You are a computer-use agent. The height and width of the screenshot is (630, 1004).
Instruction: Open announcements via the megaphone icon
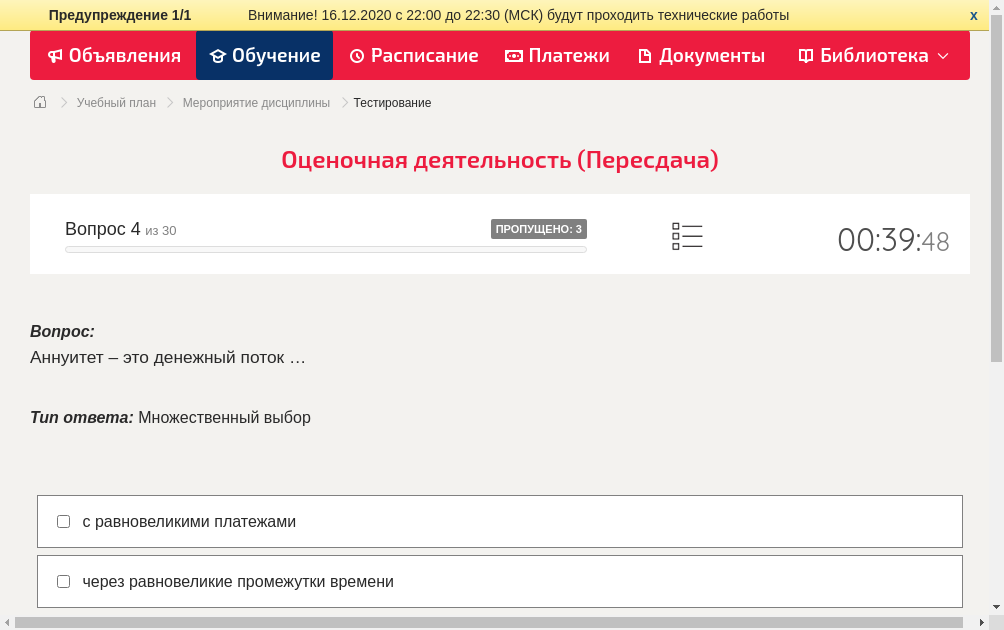click(x=55, y=56)
